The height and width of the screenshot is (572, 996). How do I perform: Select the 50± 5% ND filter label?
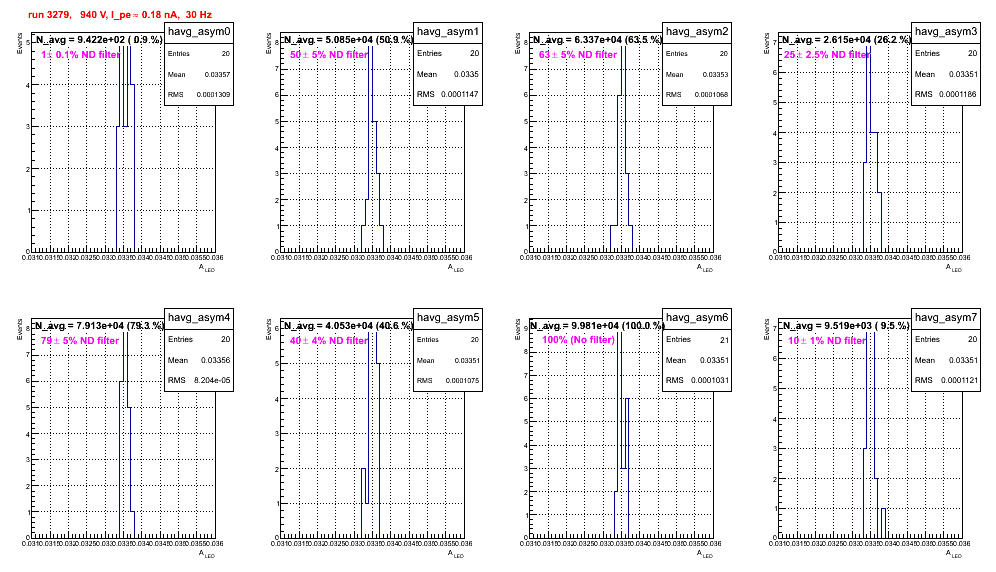tap(329, 55)
